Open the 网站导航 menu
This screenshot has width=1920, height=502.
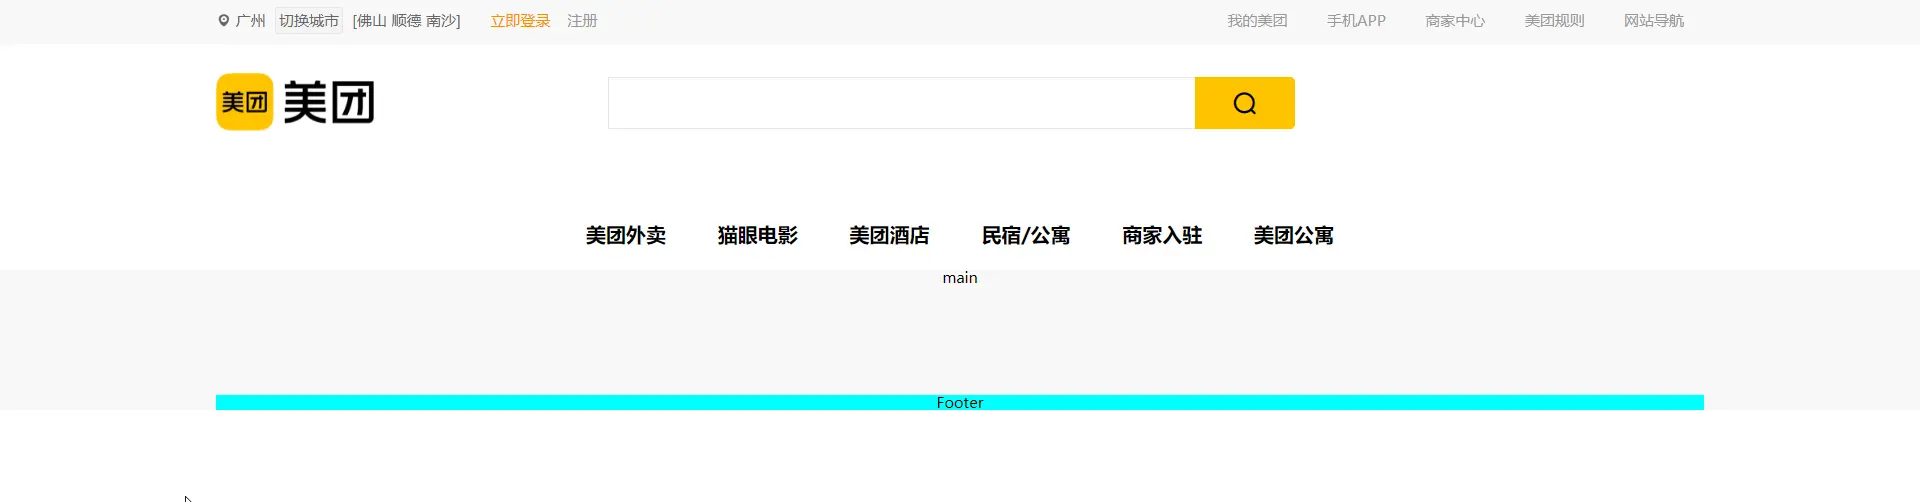pos(1654,21)
